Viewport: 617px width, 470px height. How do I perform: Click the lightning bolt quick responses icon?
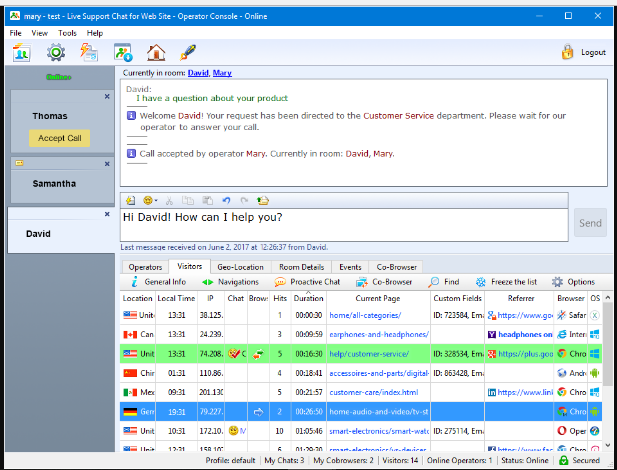[89, 53]
